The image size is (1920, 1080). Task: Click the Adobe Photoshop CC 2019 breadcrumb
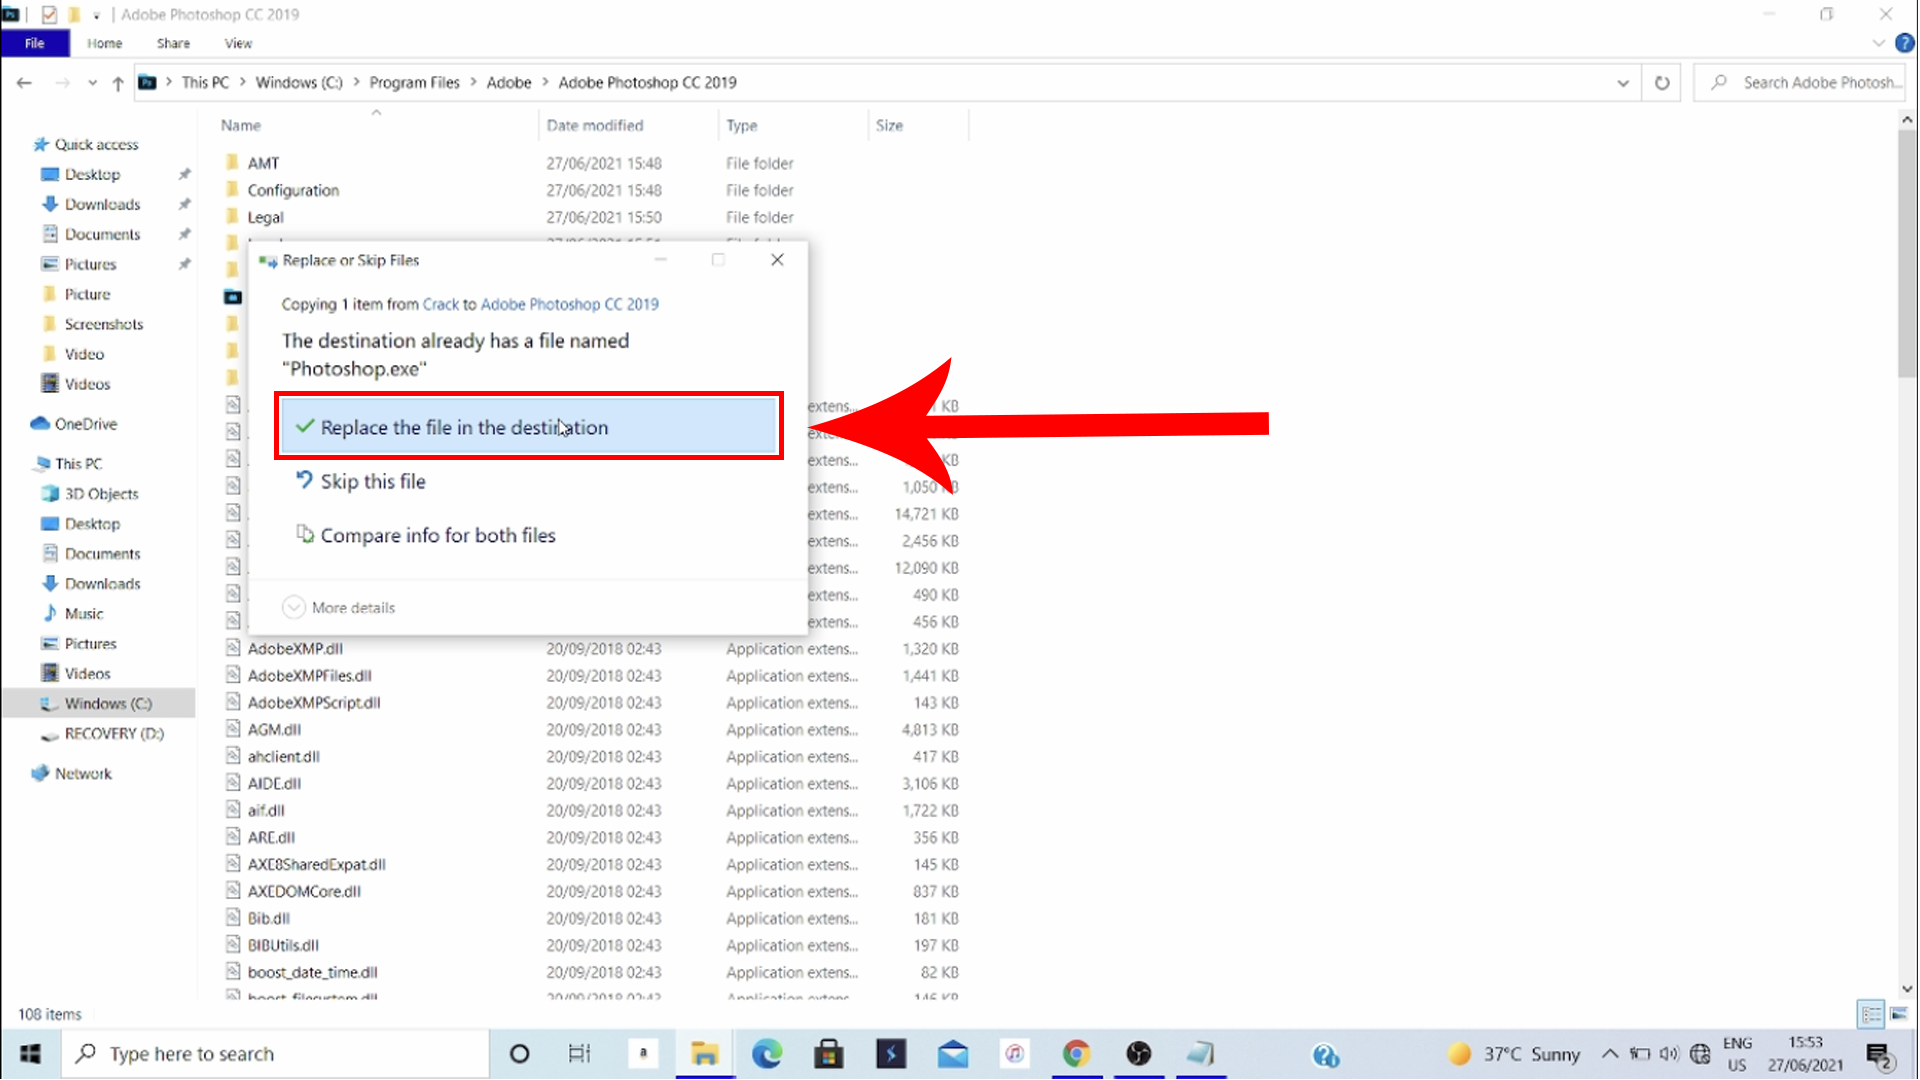coord(647,82)
